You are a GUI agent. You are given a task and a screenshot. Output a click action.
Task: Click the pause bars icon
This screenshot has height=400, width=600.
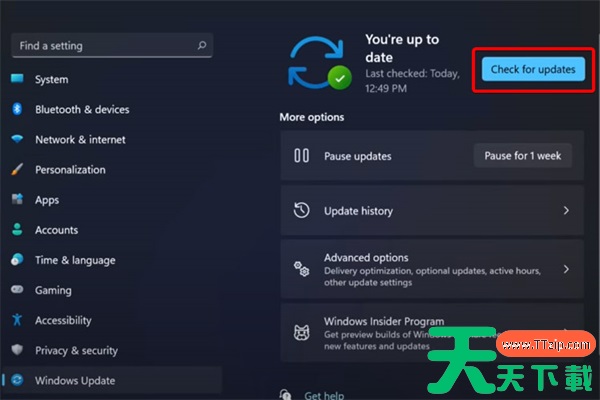302,155
